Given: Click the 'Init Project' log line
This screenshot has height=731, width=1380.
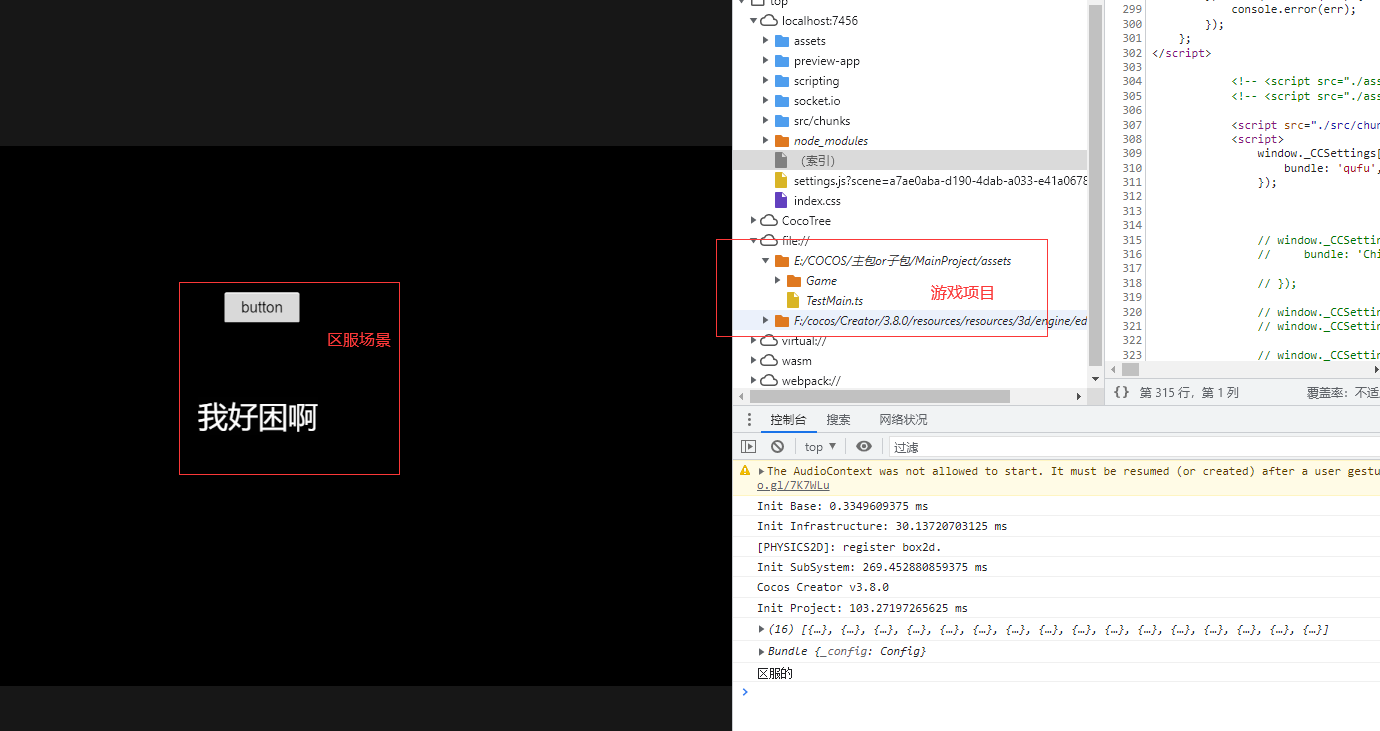Looking at the screenshot, I should coord(862,608).
